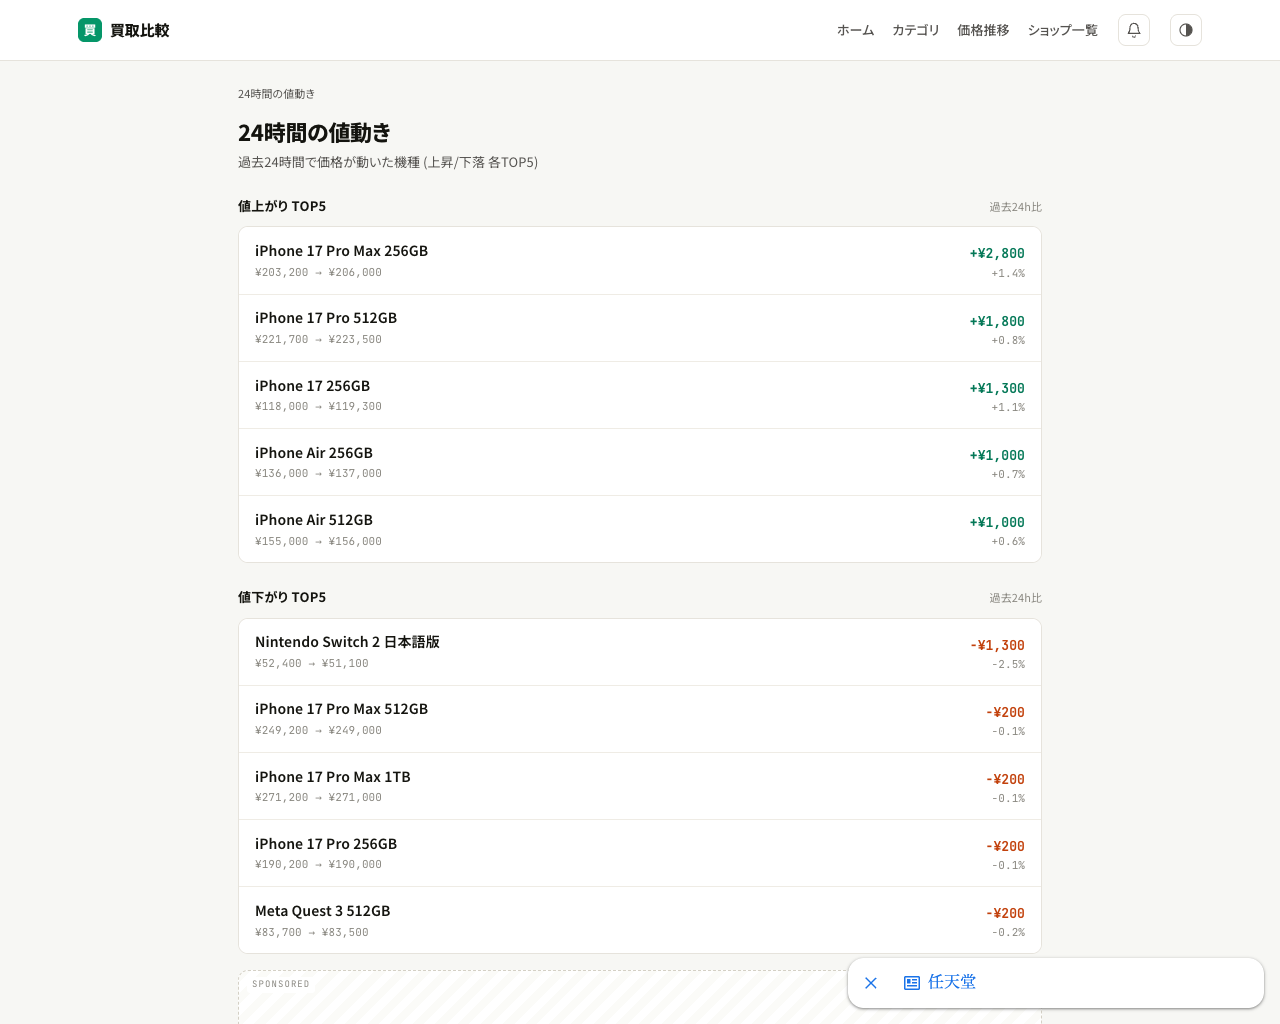1280x1024 pixels.
Task: Open iPhone 17 Pro Max 256GB row
Action: tap(640, 261)
